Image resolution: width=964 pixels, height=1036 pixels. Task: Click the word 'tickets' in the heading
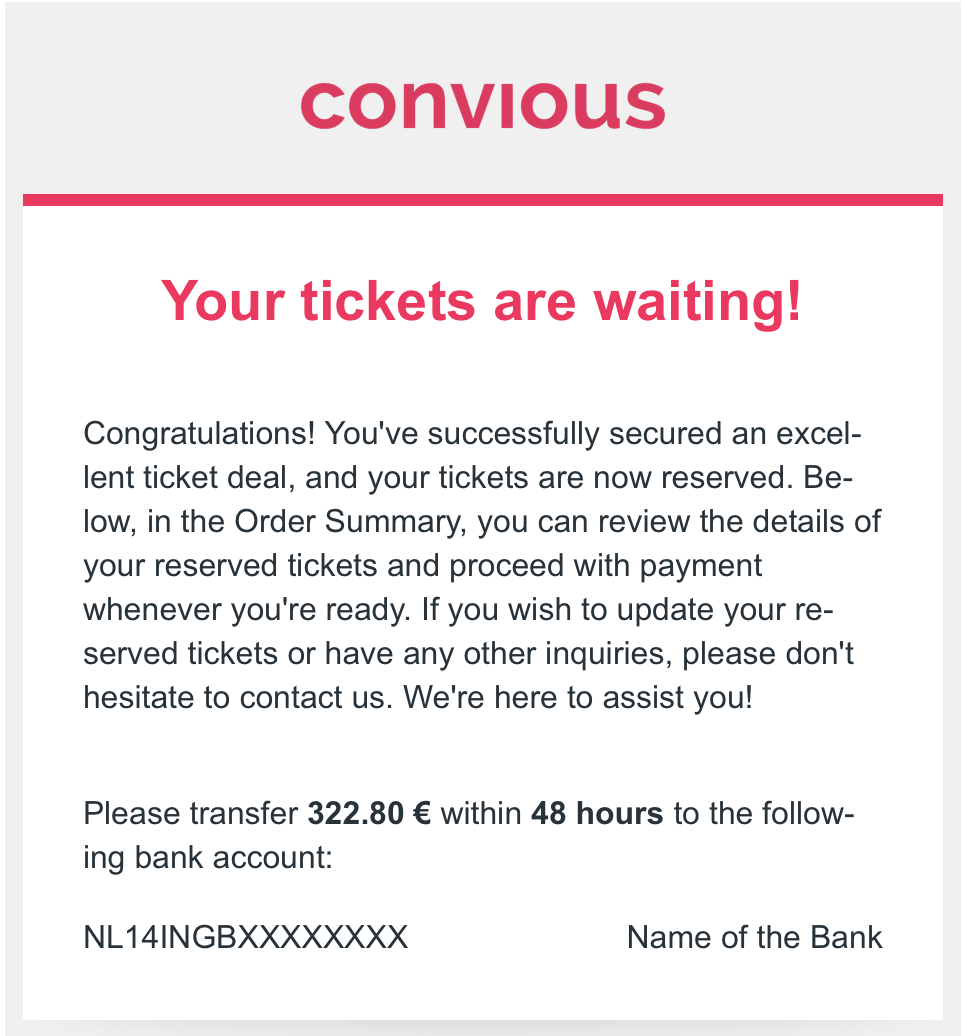388,303
